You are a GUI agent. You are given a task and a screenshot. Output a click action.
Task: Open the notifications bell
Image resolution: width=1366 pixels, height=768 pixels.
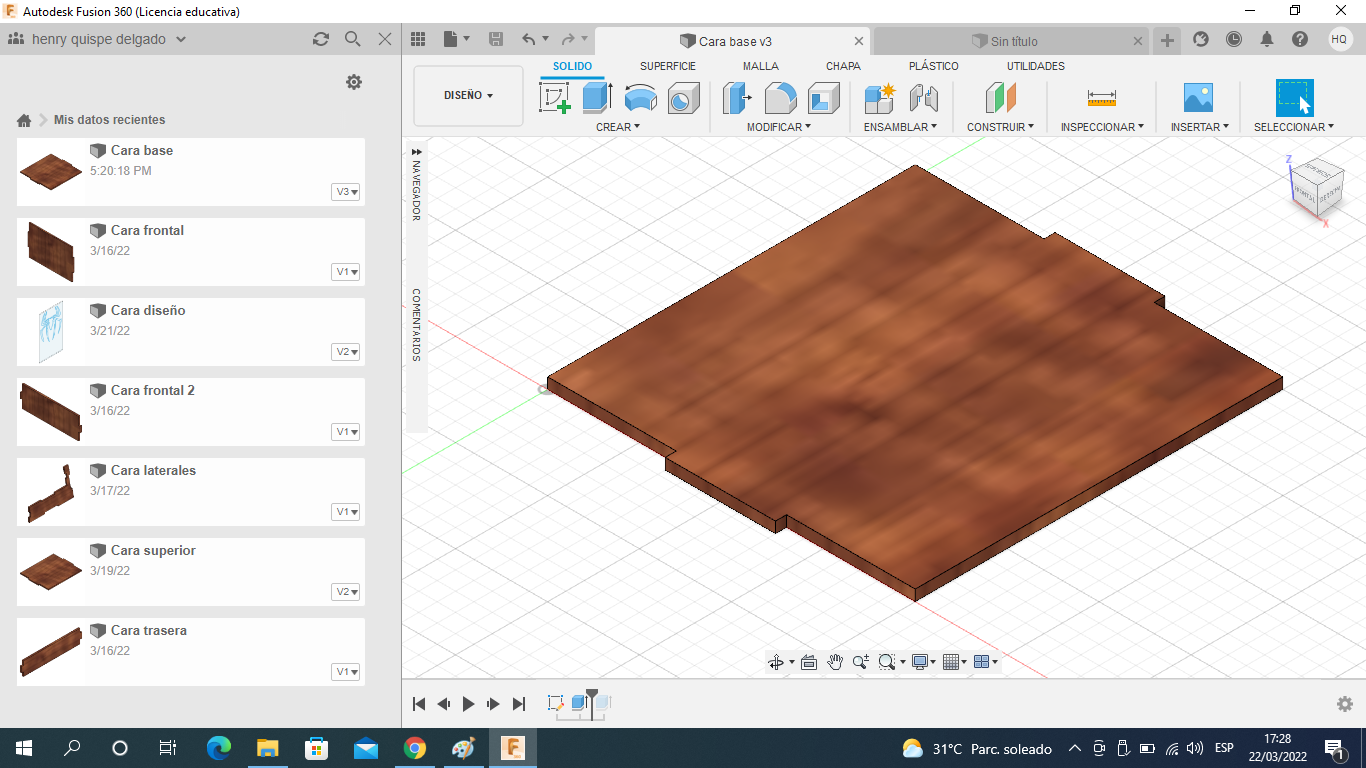[1267, 39]
